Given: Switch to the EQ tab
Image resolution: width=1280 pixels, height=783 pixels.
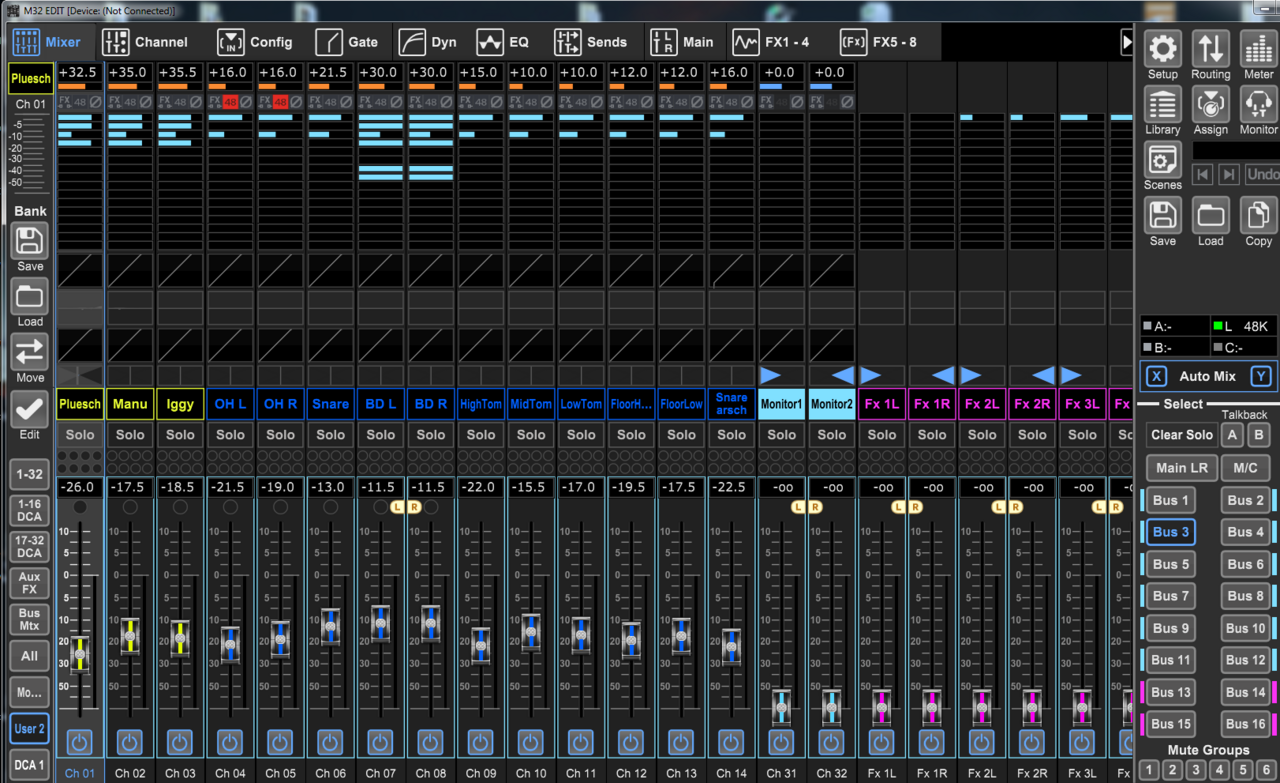Looking at the screenshot, I should (503, 42).
